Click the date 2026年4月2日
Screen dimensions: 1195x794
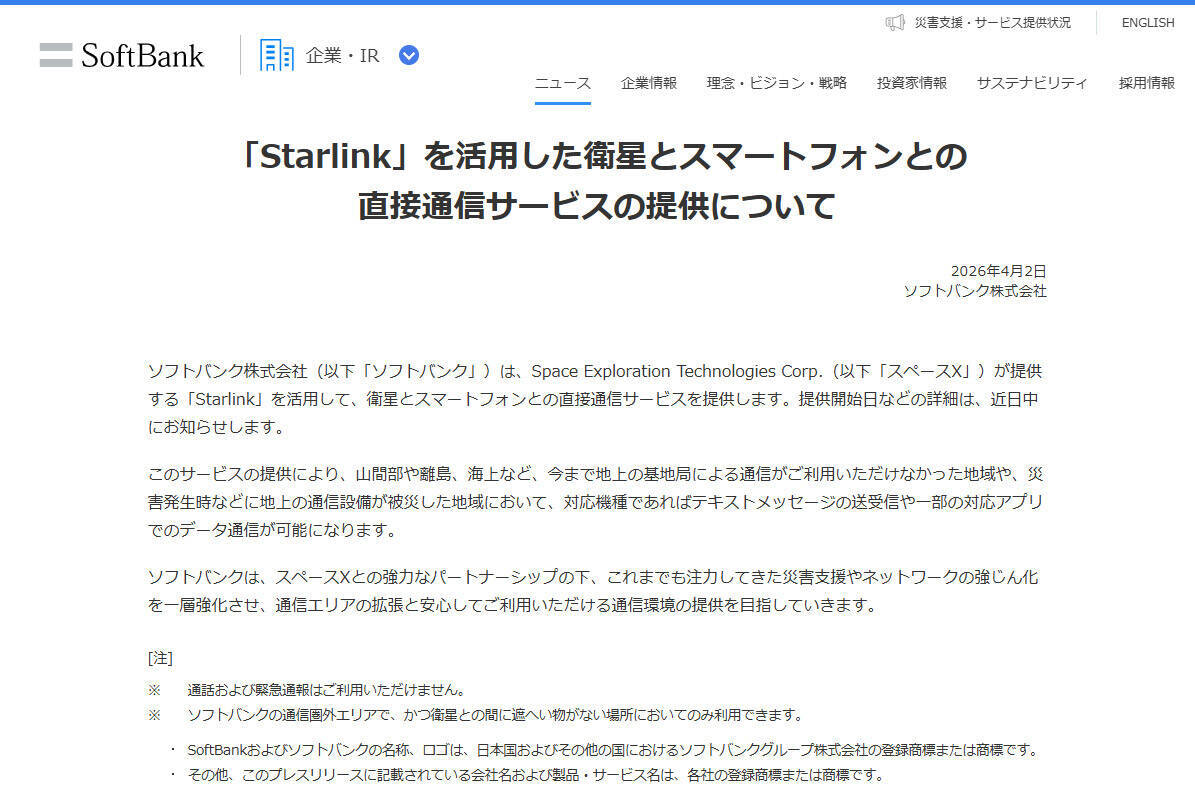point(998,271)
